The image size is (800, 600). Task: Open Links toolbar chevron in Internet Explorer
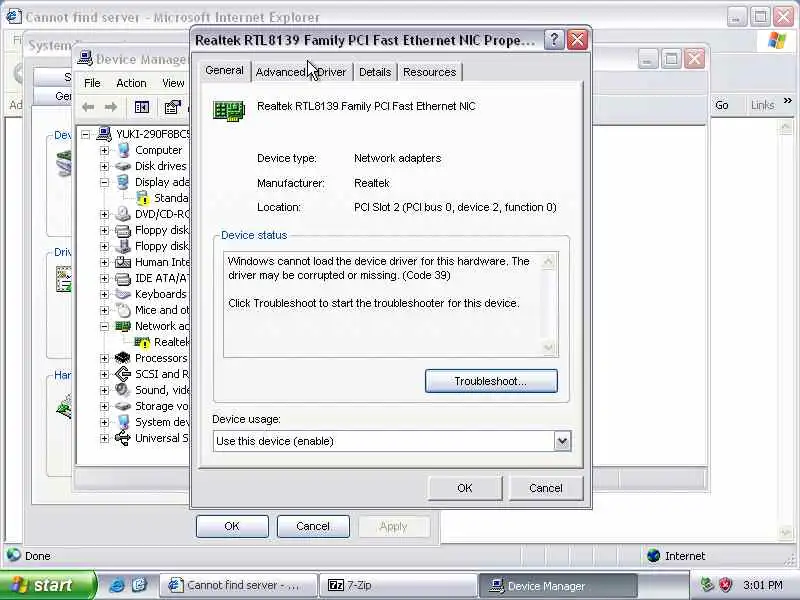(x=788, y=101)
